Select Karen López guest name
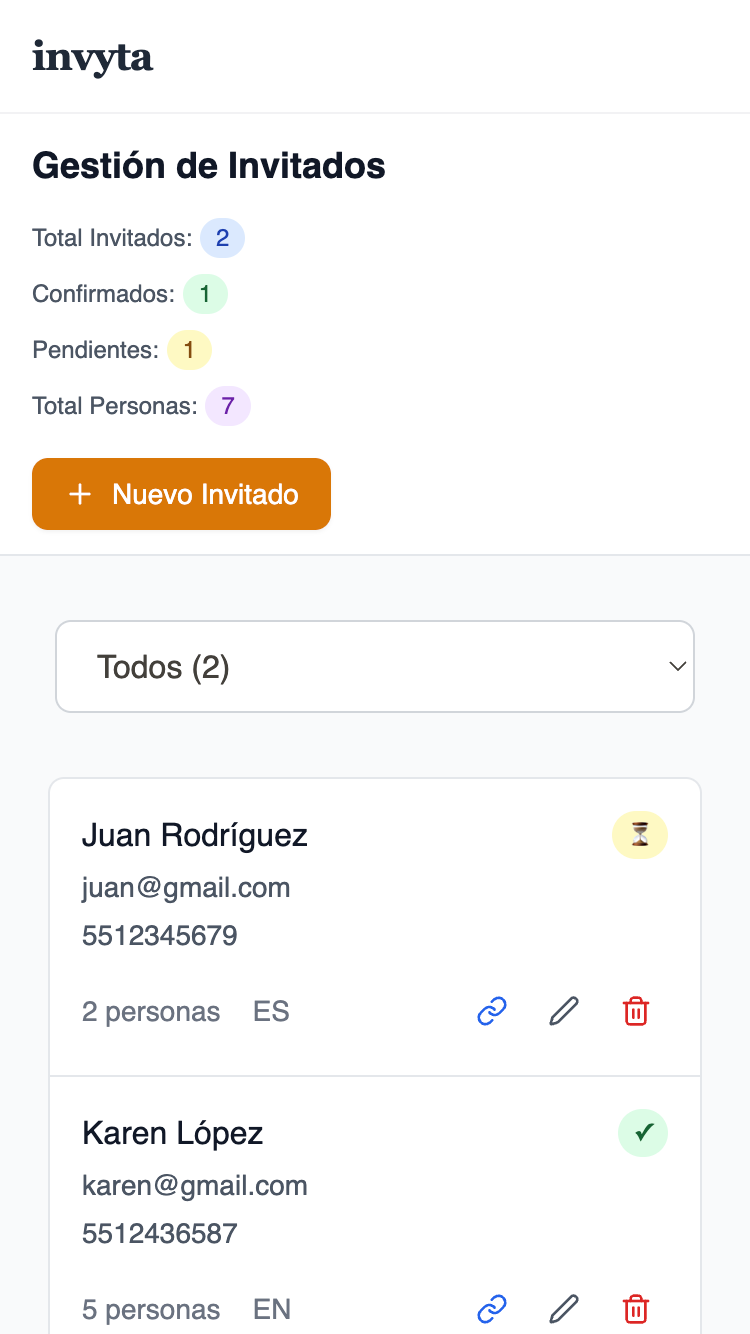The image size is (750, 1334). 172,1133
